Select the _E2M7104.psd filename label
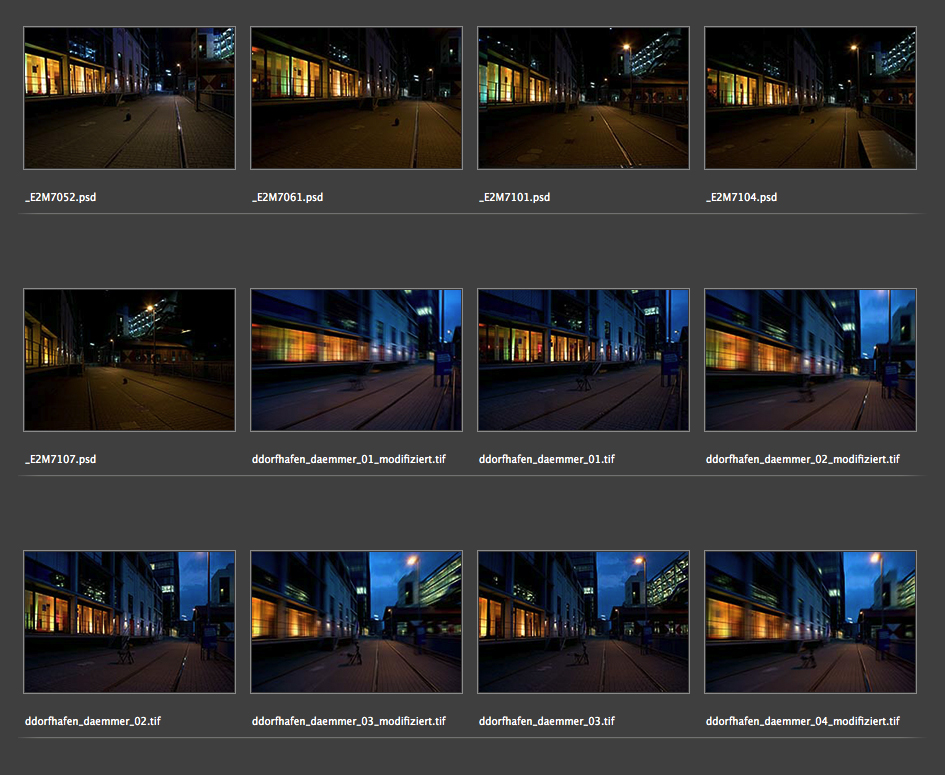This screenshot has height=775, width=945. 741,197
